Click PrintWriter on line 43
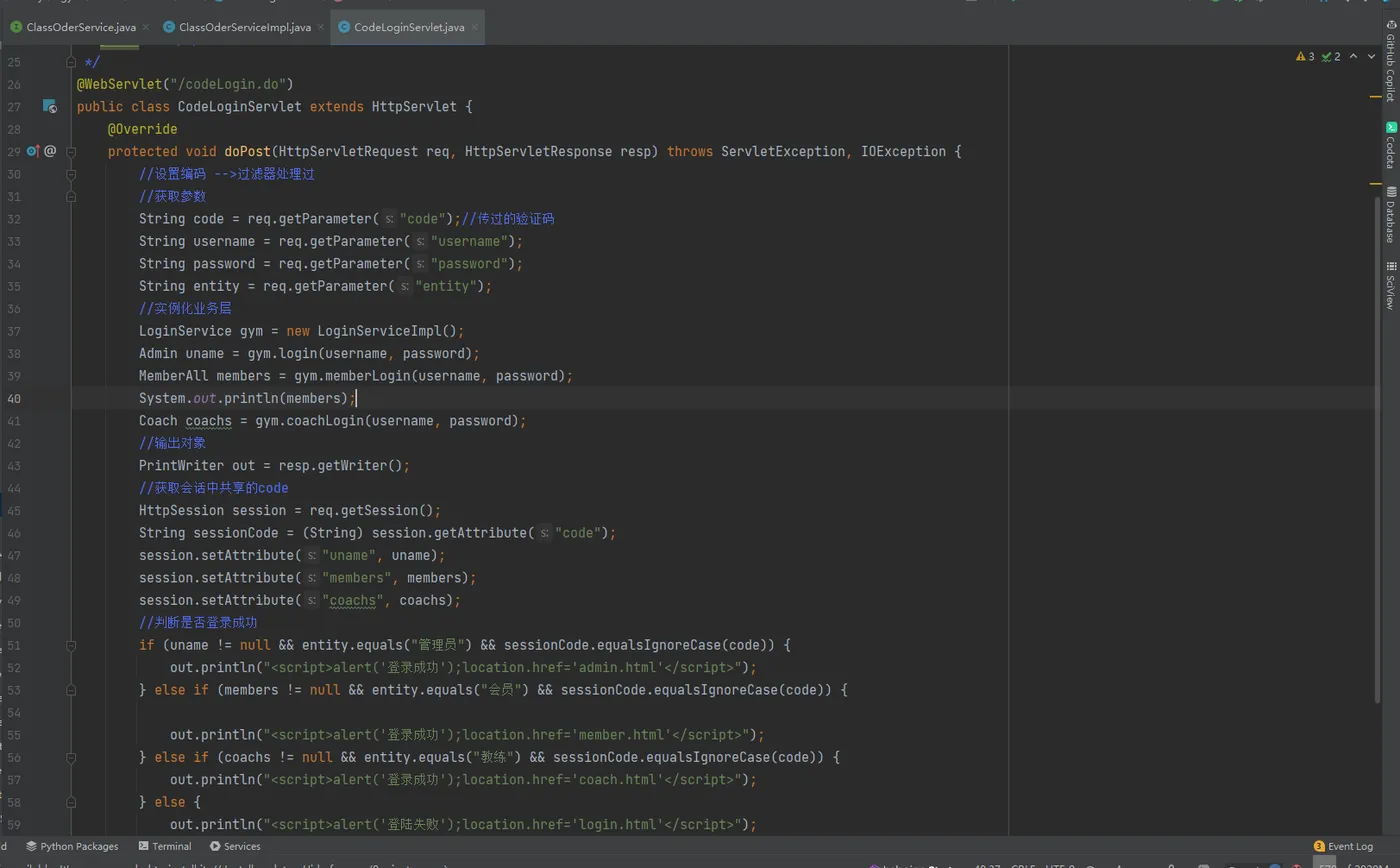The width and height of the screenshot is (1400, 868). click(x=181, y=466)
